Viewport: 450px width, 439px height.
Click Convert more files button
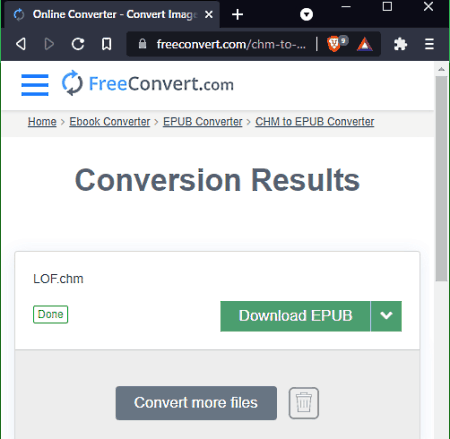pyautogui.click(x=196, y=403)
